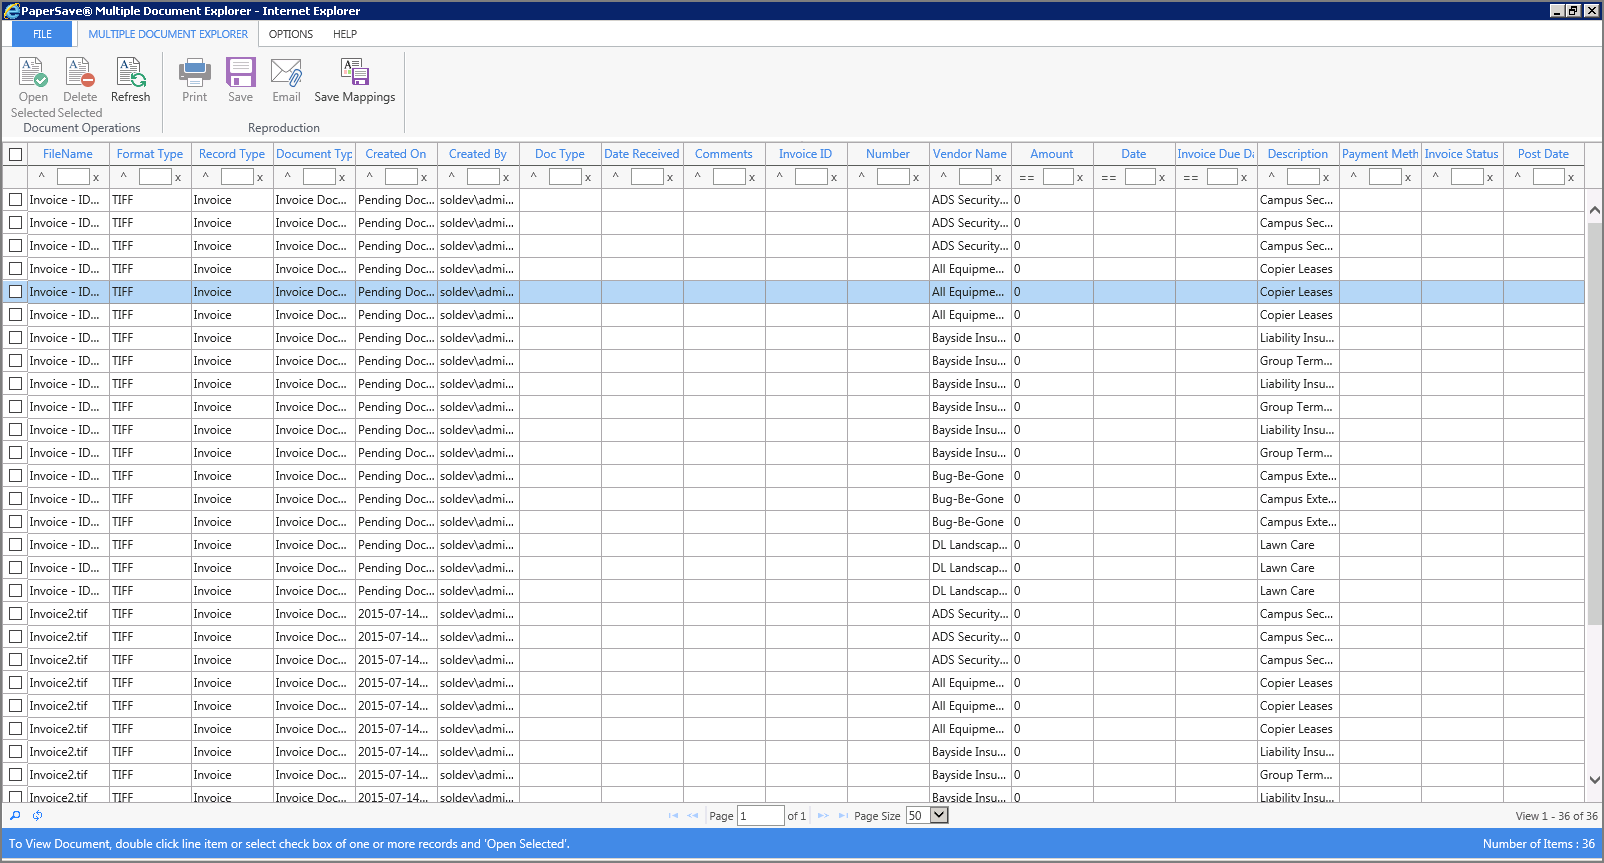
Task: Sort by Amount column header
Action: pos(1052,154)
